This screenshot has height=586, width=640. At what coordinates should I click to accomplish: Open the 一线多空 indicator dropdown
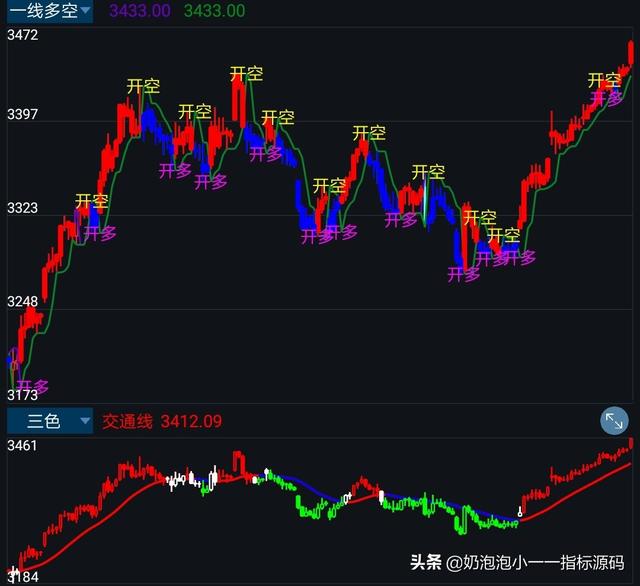[50, 11]
